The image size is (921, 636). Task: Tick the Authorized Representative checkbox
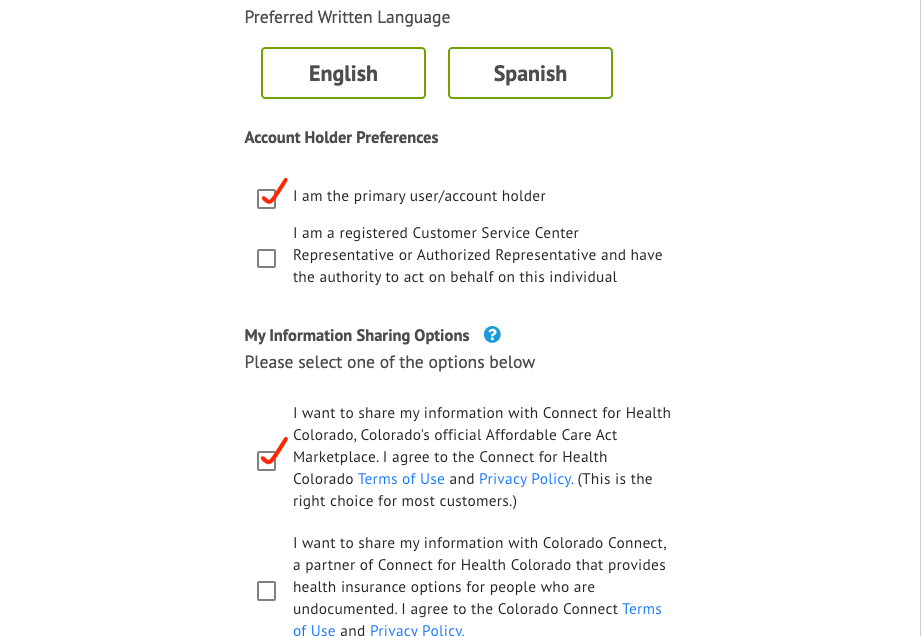(x=266, y=258)
